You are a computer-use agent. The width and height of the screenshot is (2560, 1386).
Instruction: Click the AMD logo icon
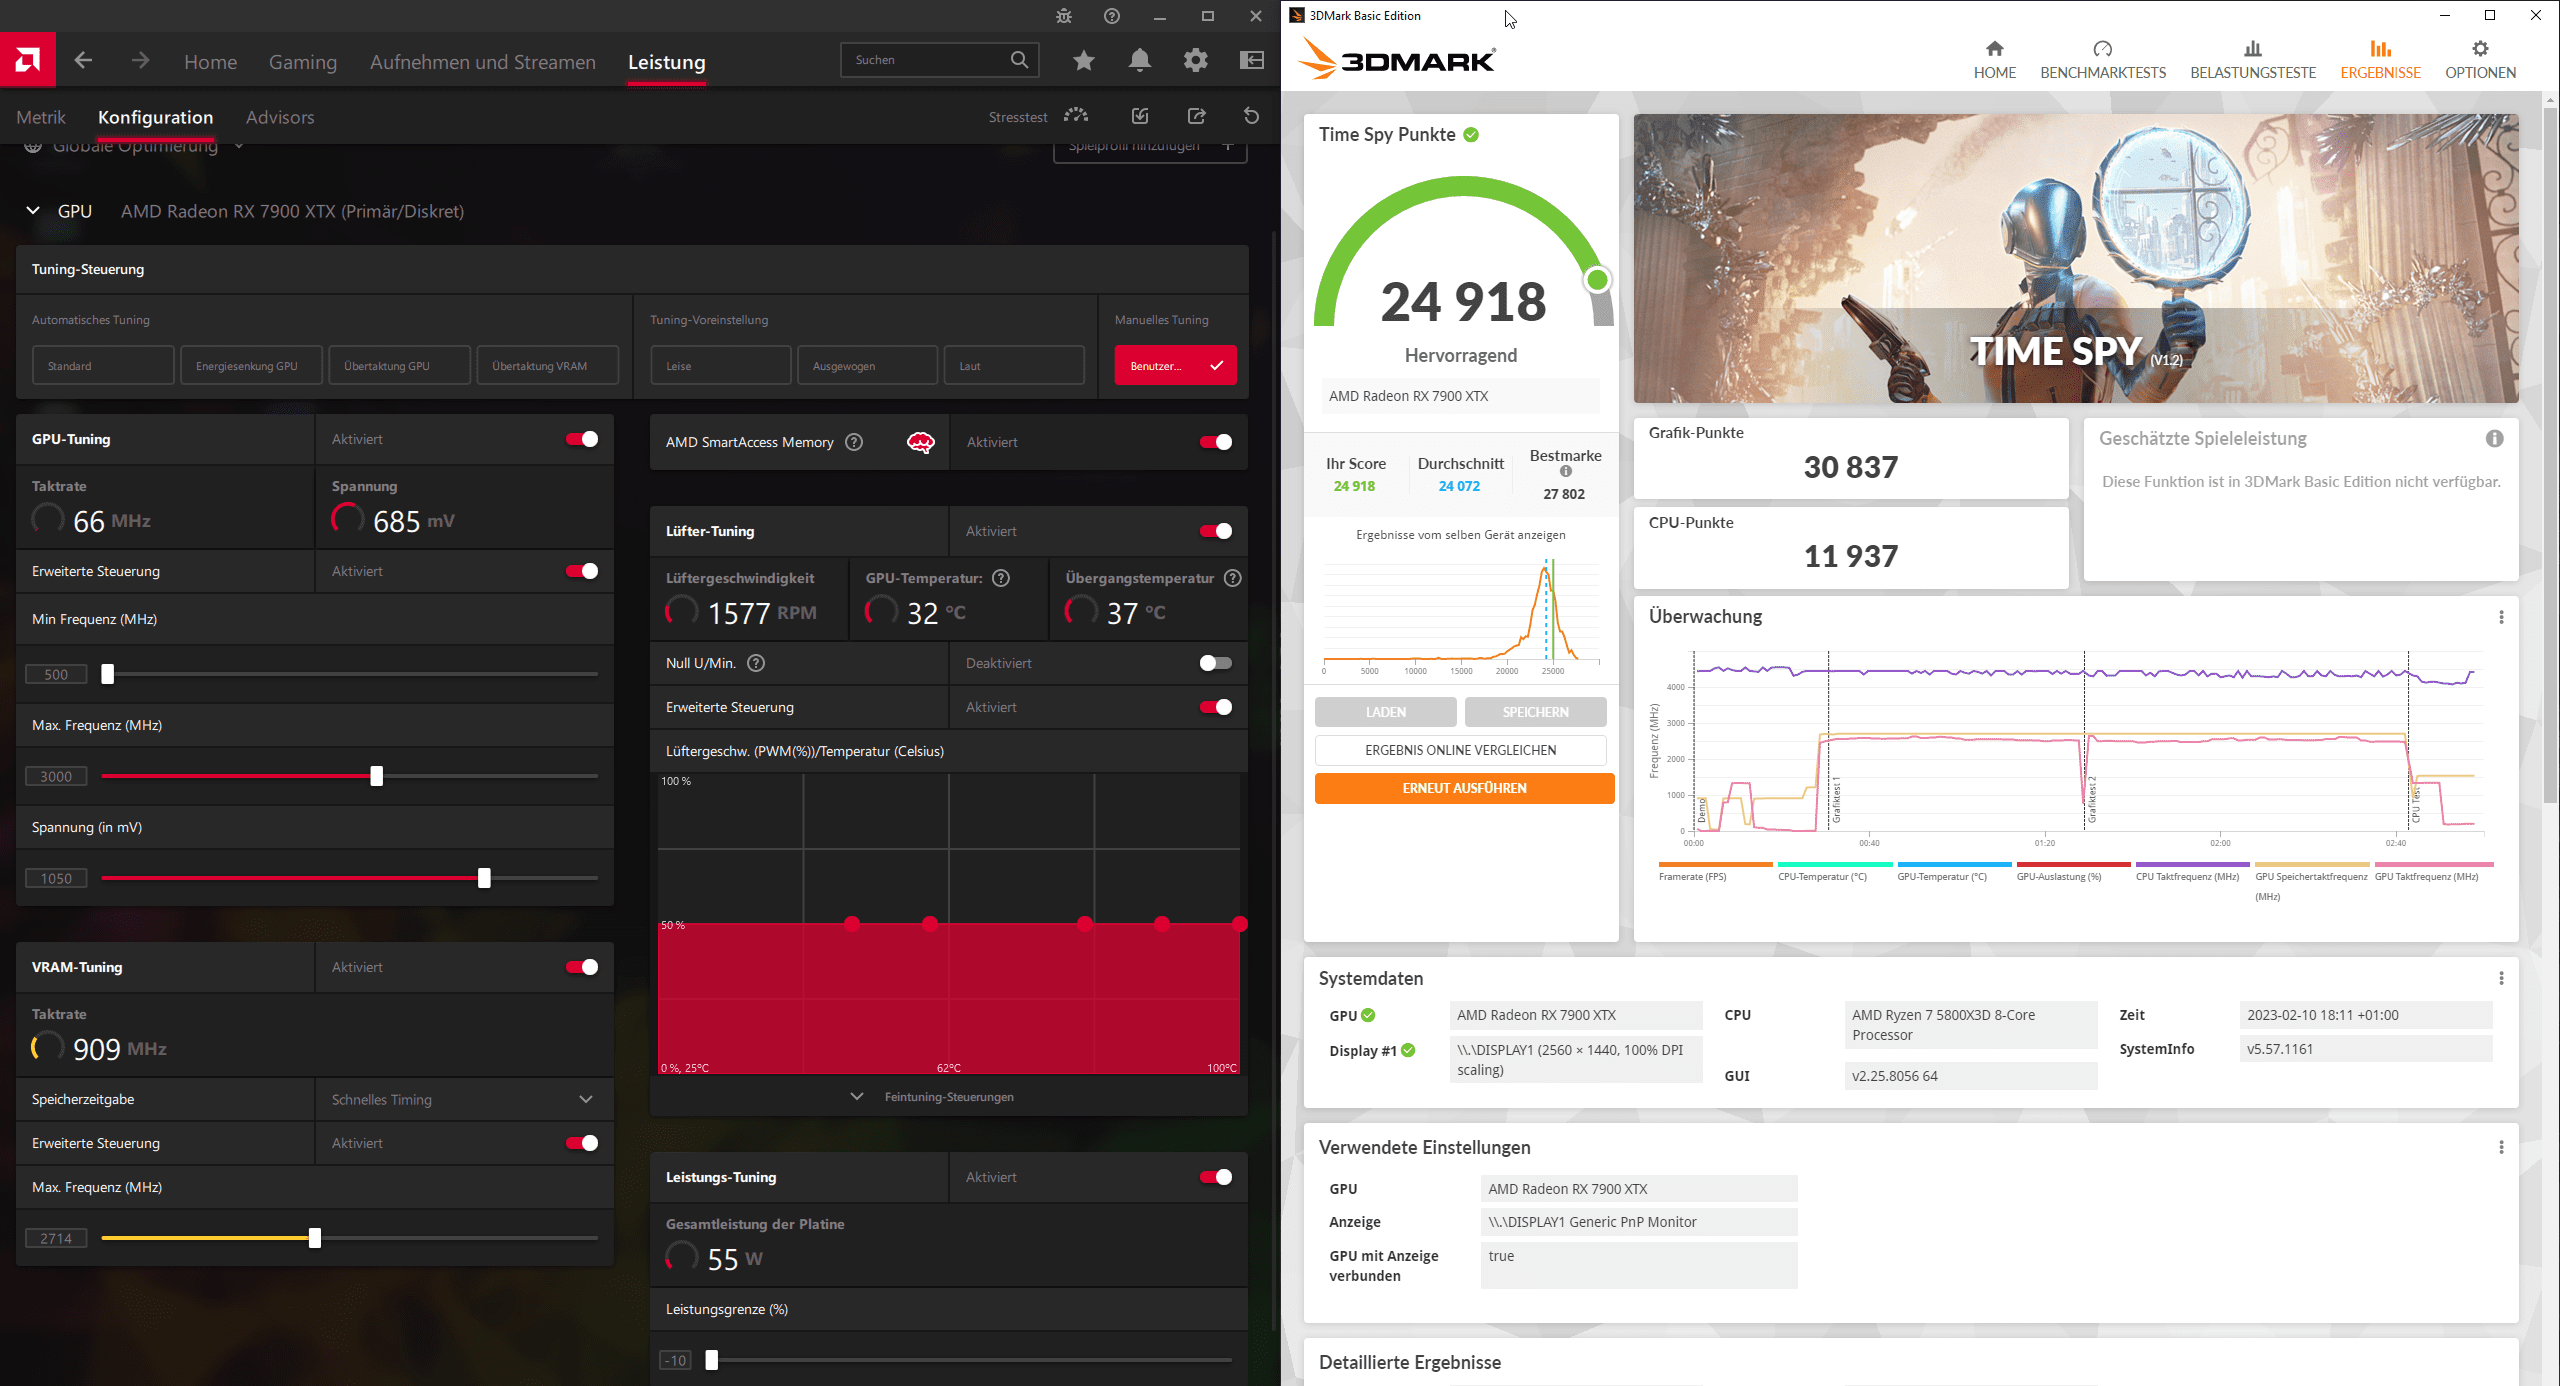pos(28,60)
